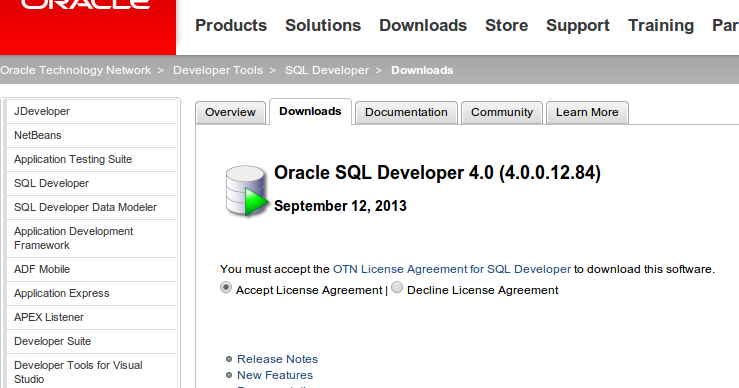This screenshot has width=739, height=388.
Task: Select SQL Developer Data Modeler sidebar item
Action: (92, 207)
